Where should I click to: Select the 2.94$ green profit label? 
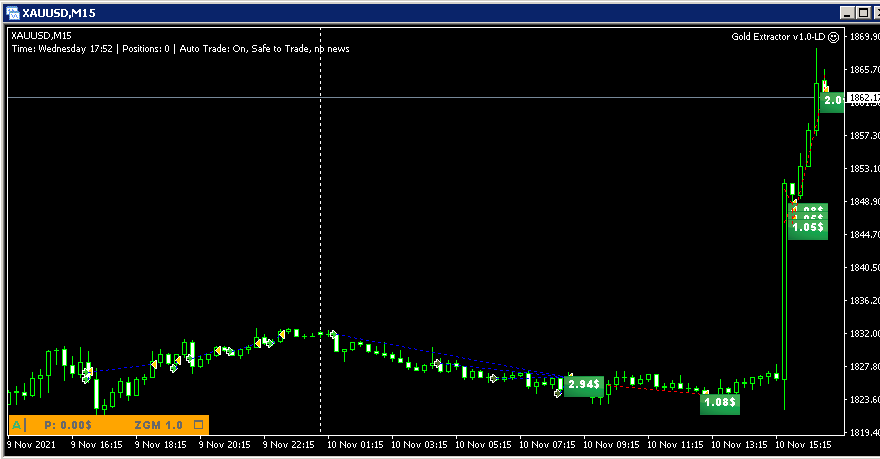point(584,384)
